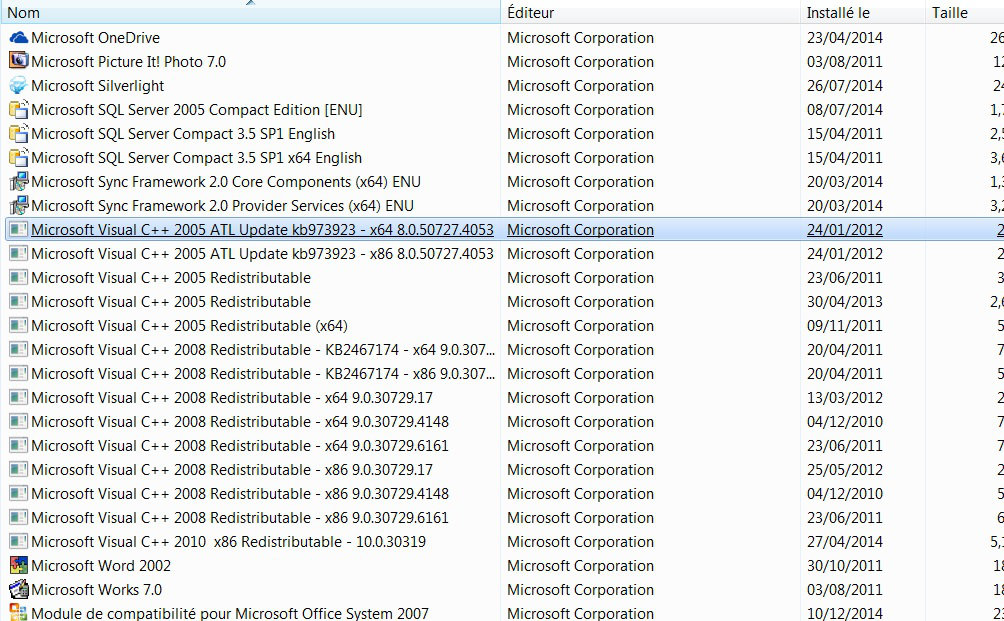Viewport: 1004px width, 621px height.
Task: Click install date 09/11/2011
Action: point(845,326)
